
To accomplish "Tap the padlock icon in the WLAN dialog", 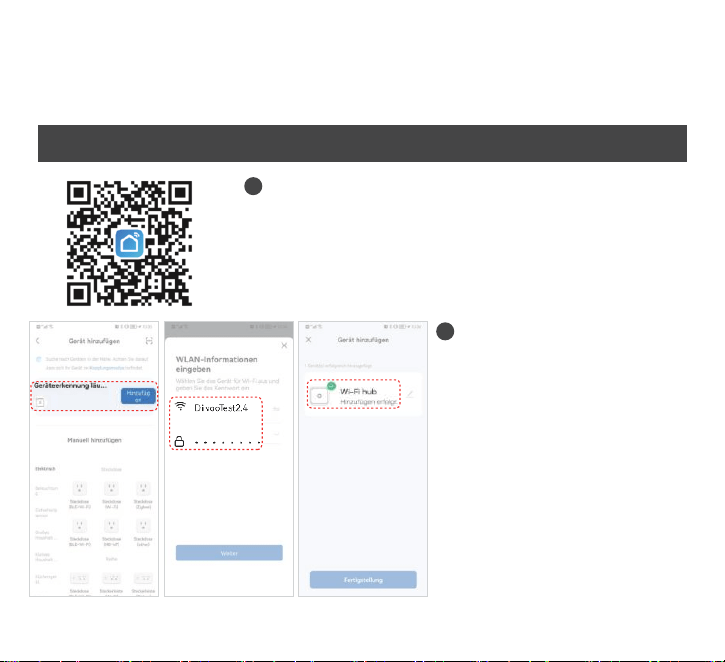I will [179, 441].
